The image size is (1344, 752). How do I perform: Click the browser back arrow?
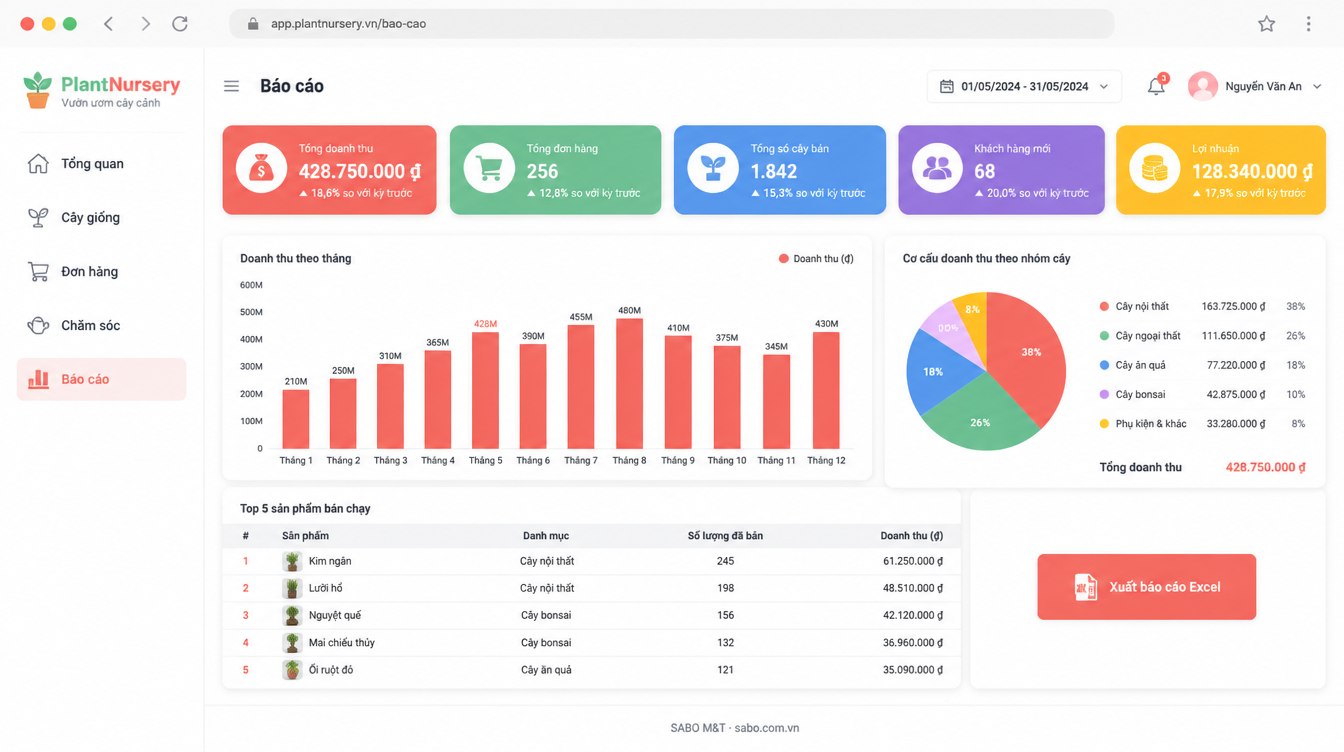[x=109, y=23]
